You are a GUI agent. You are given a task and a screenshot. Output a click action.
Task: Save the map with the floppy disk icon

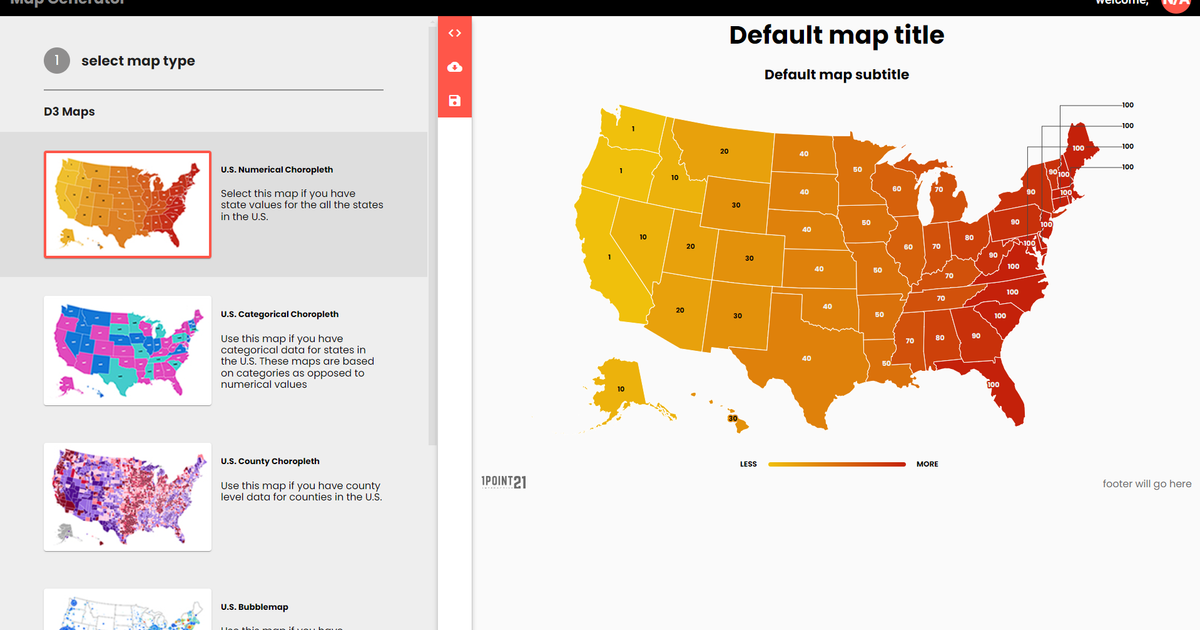[x=455, y=100]
